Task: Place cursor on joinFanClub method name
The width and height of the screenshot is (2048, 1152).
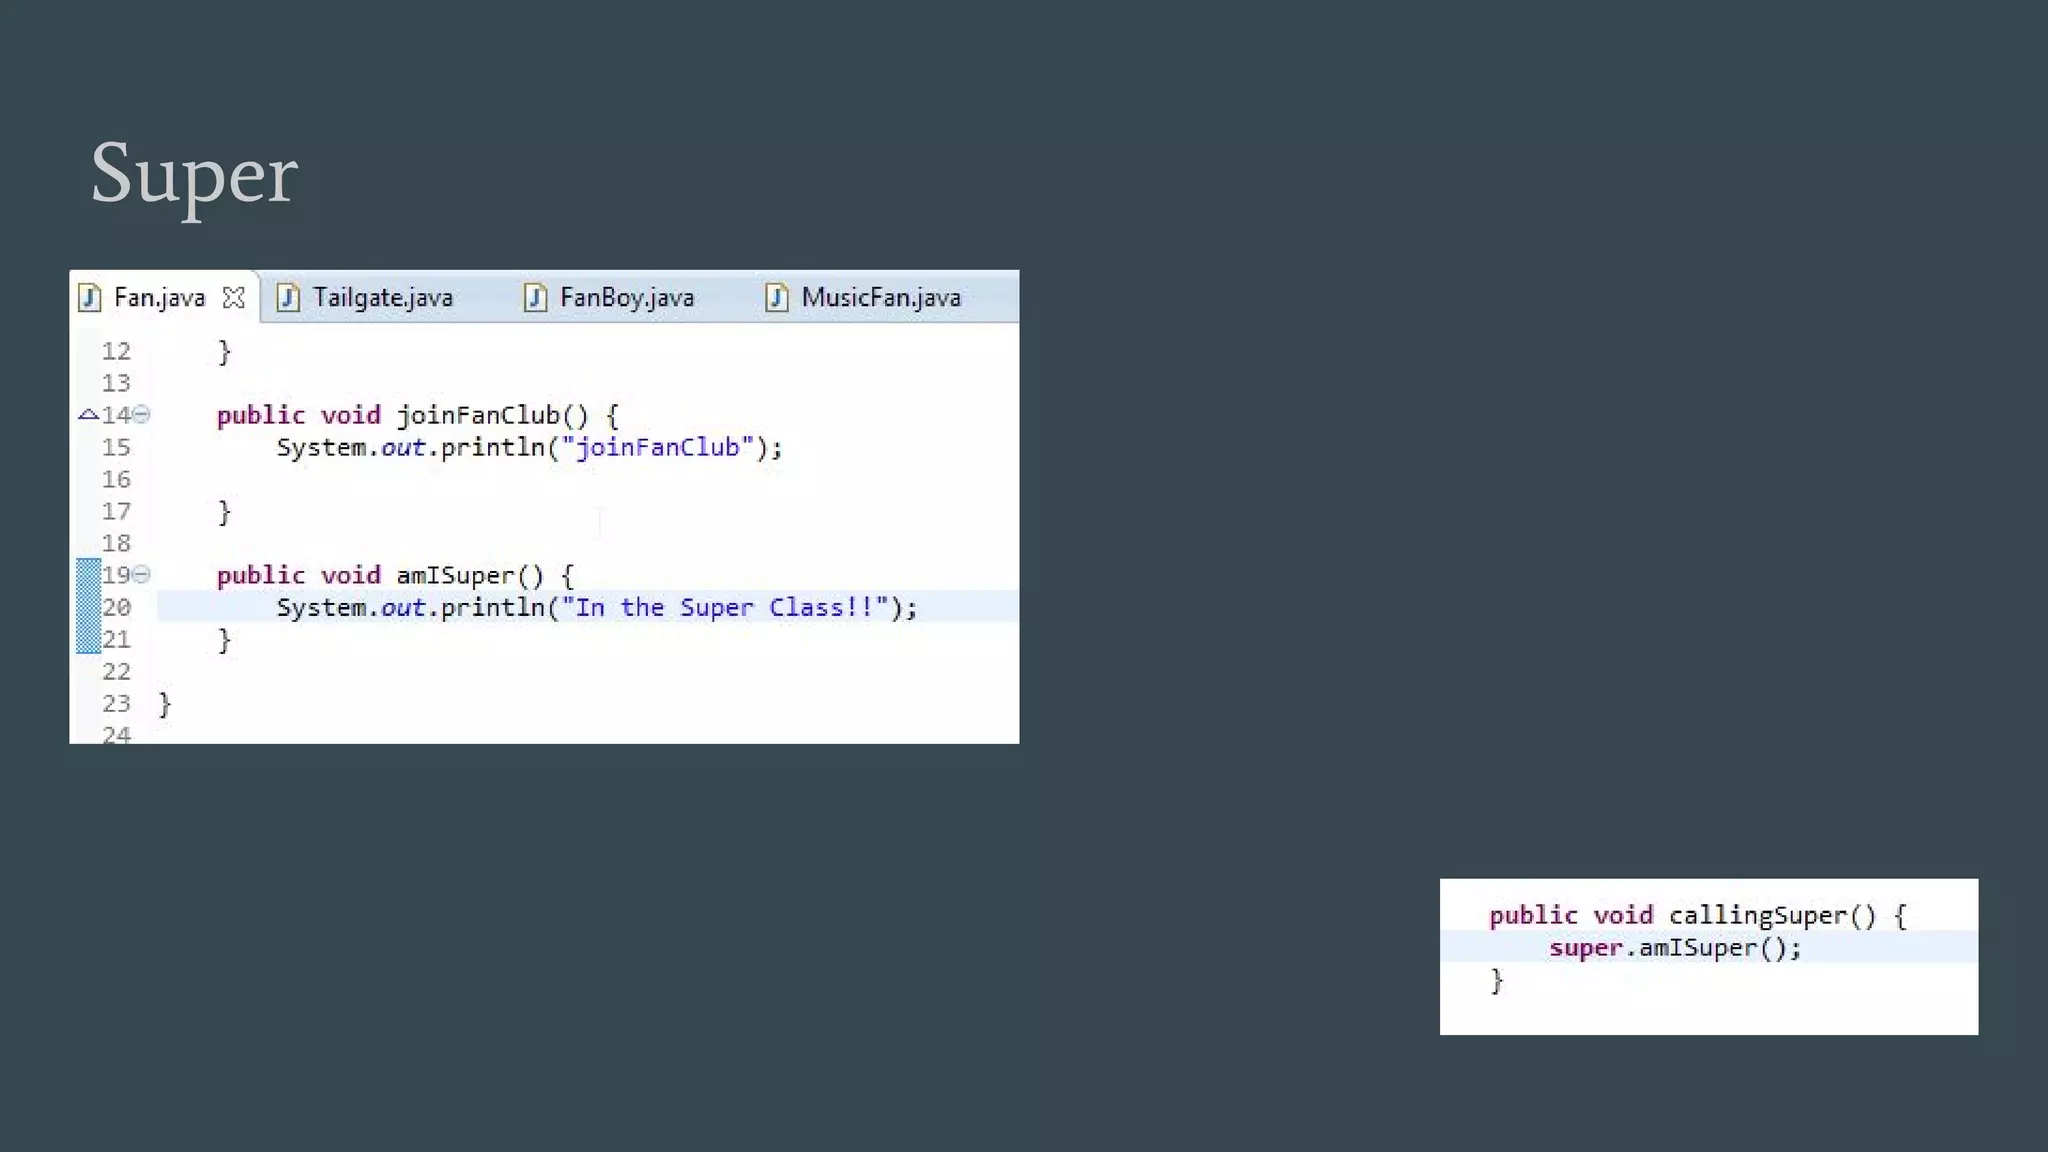Action: pyautogui.click(x=477, y=415)
